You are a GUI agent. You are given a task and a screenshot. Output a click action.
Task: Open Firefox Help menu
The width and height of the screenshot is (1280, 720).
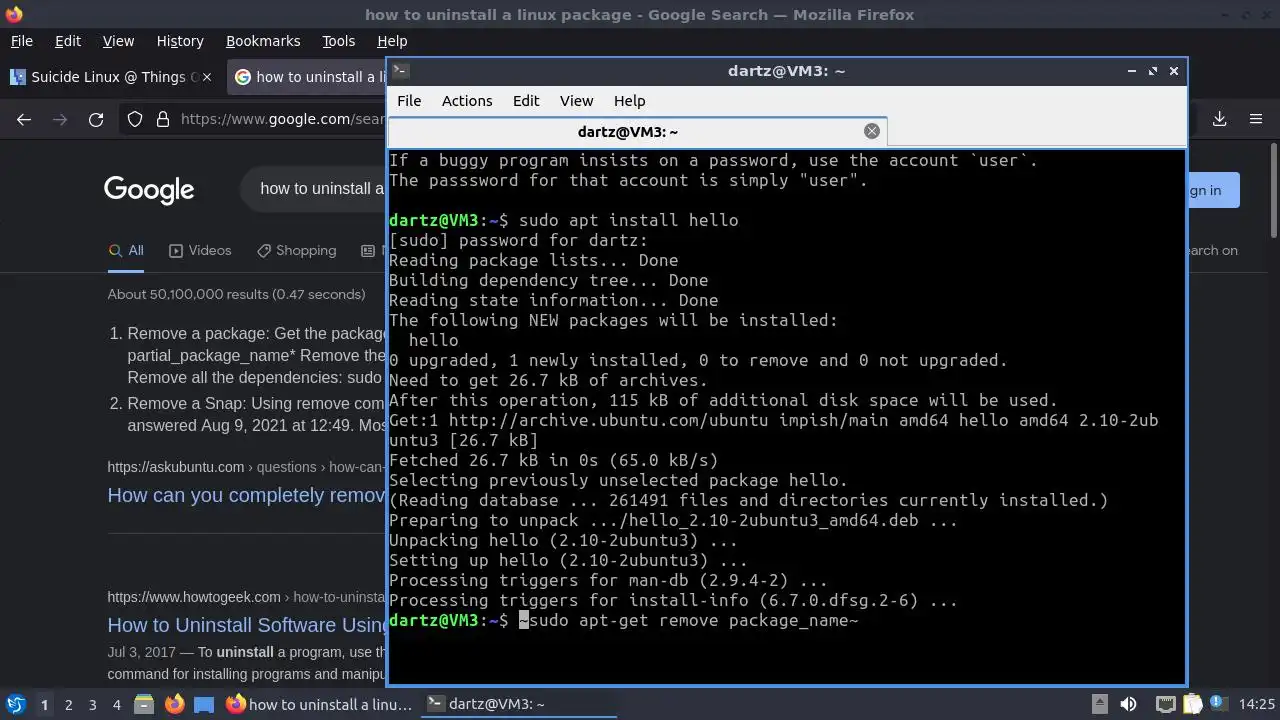coord(392,41)
